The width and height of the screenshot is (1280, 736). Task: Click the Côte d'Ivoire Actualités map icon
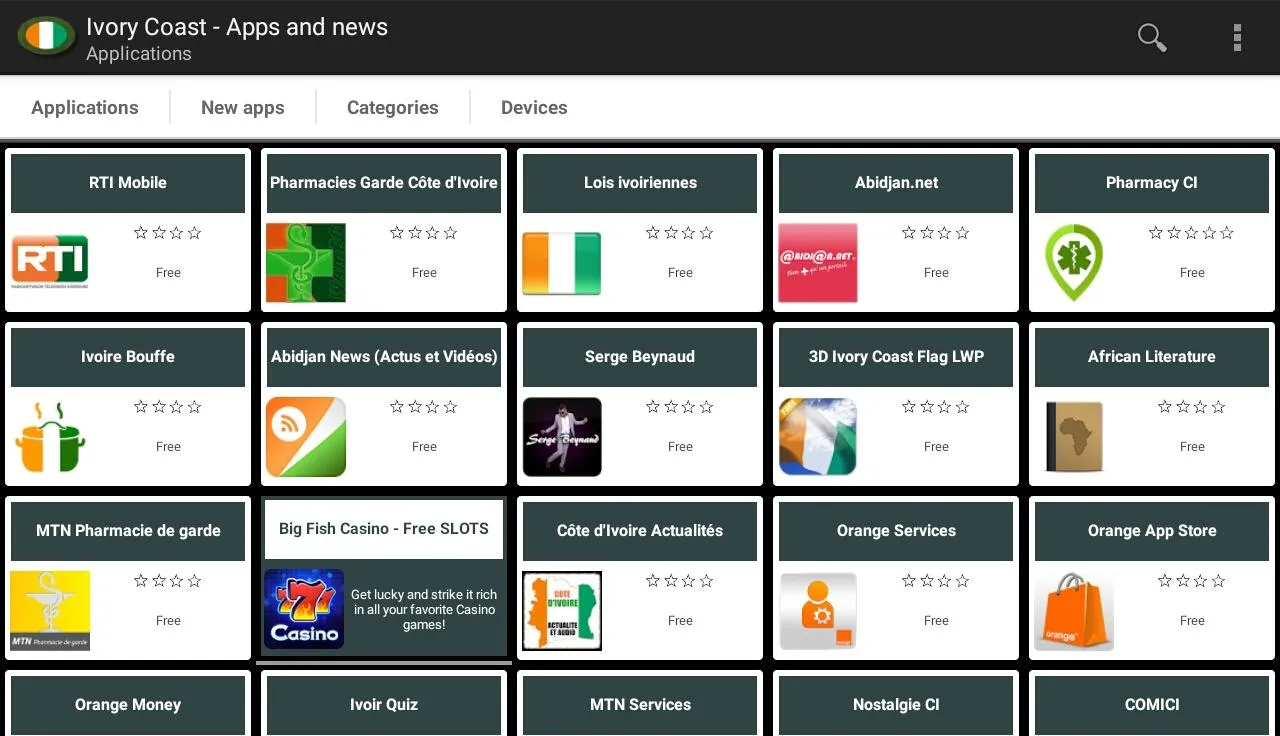pos(562,611)
